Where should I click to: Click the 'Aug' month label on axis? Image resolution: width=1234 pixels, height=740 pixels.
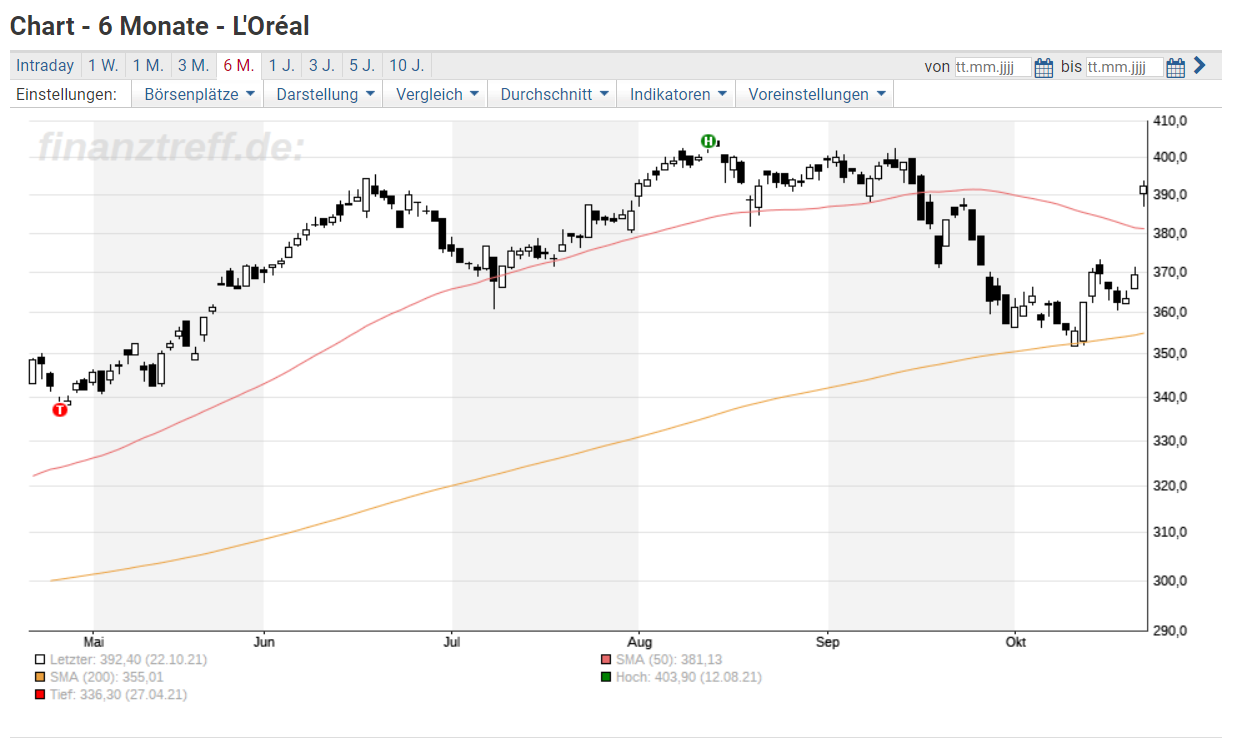[639, 641]
